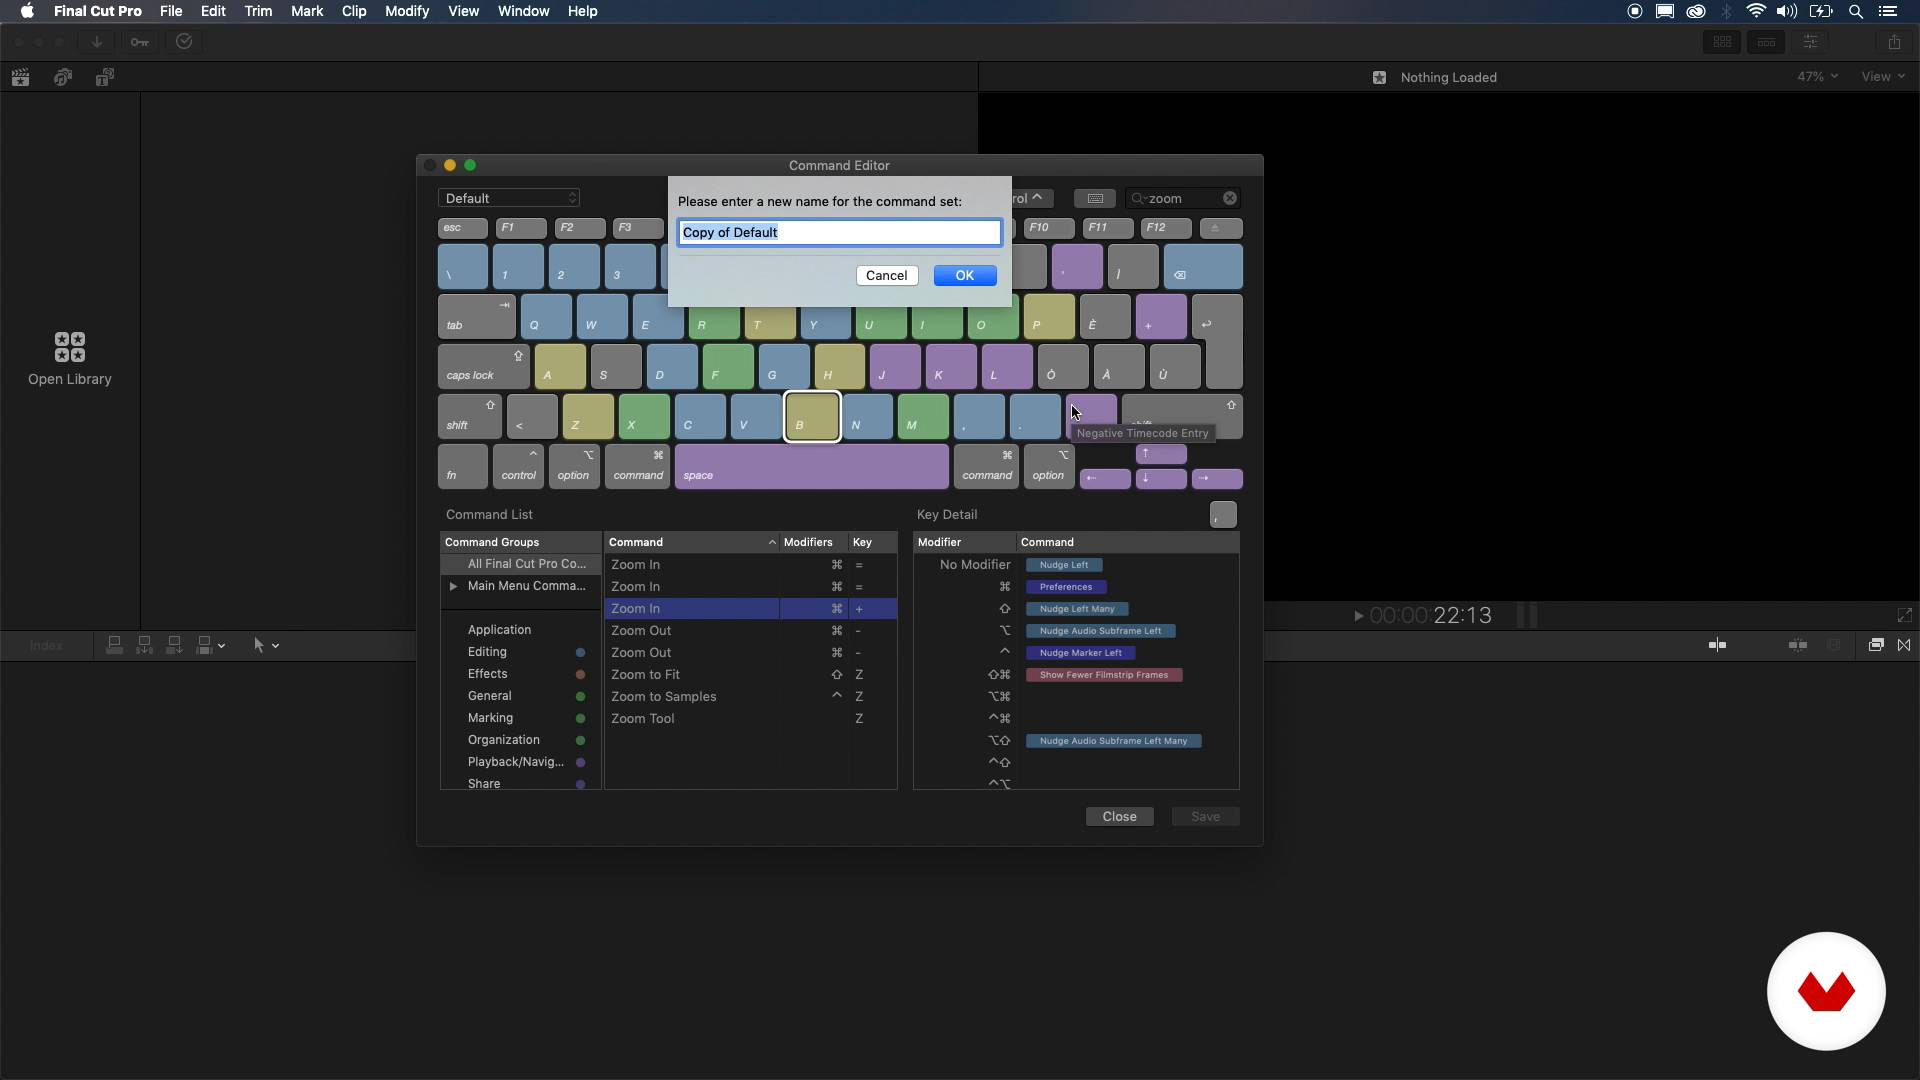Image resolution: width=1920 pixels, height=1080 pixels.
Task: Open the Trim menu
Action: tap(258, 11)
